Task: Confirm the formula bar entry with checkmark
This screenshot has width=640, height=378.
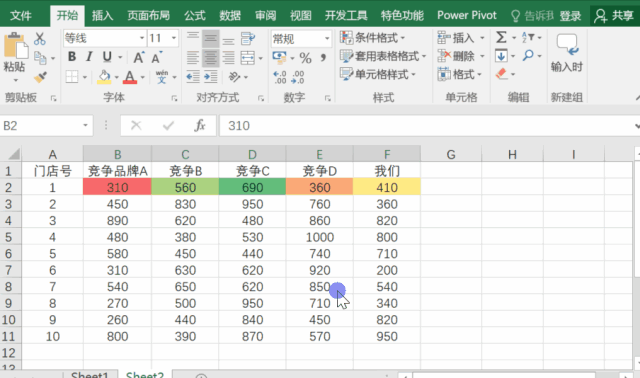Action: (168, 125)
